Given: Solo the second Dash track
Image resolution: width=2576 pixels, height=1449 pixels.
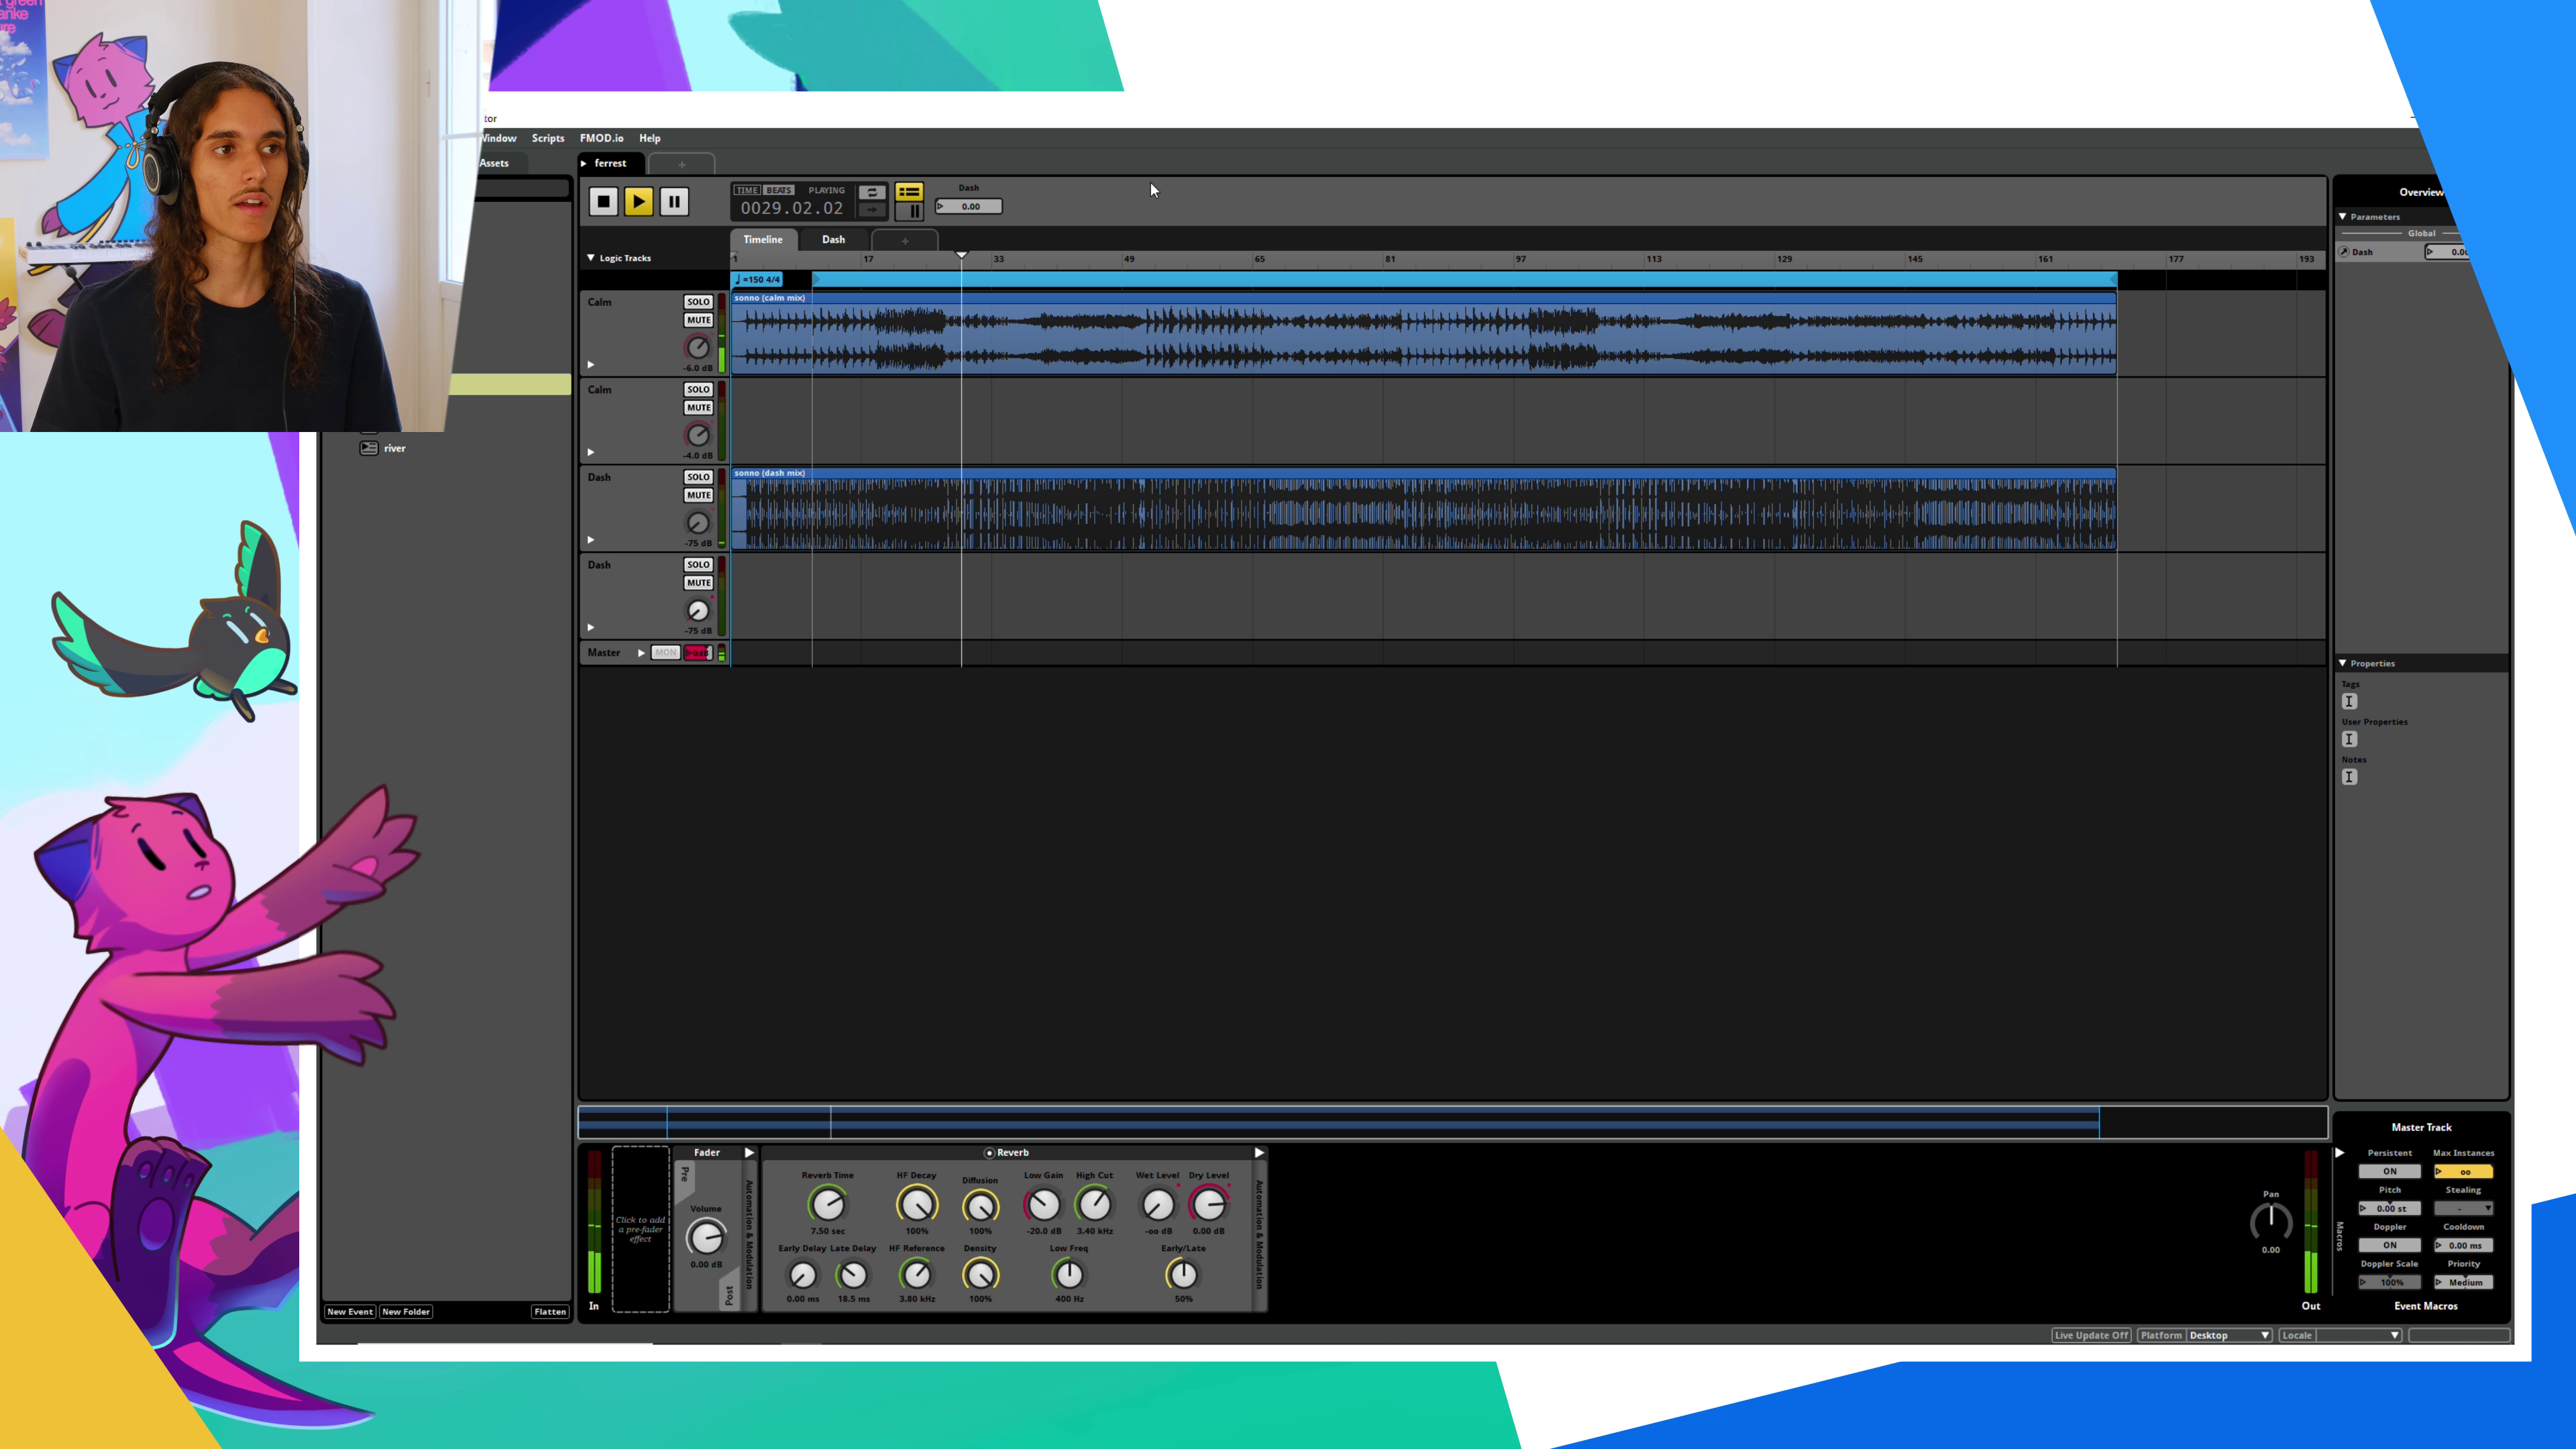Looking at the screenshot, I should click(698, 565).
